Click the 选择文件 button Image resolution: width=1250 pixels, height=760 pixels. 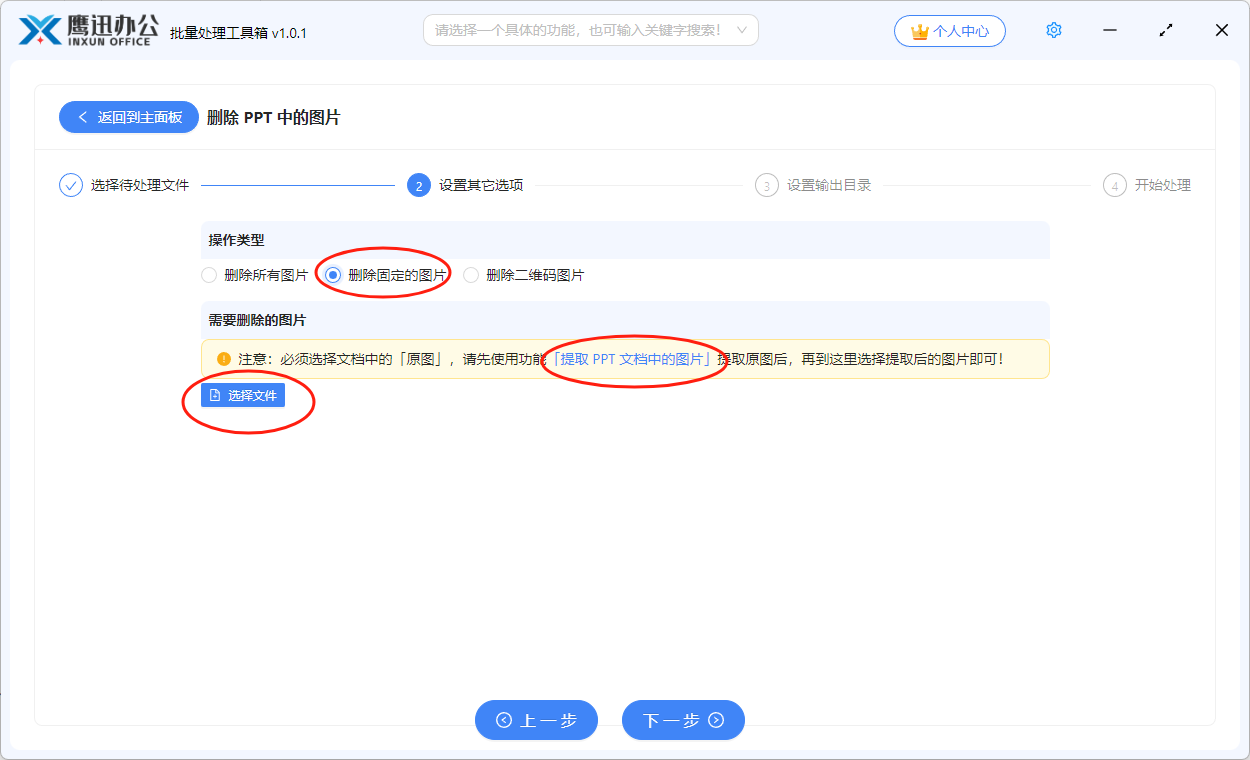[x=243, y=394]
